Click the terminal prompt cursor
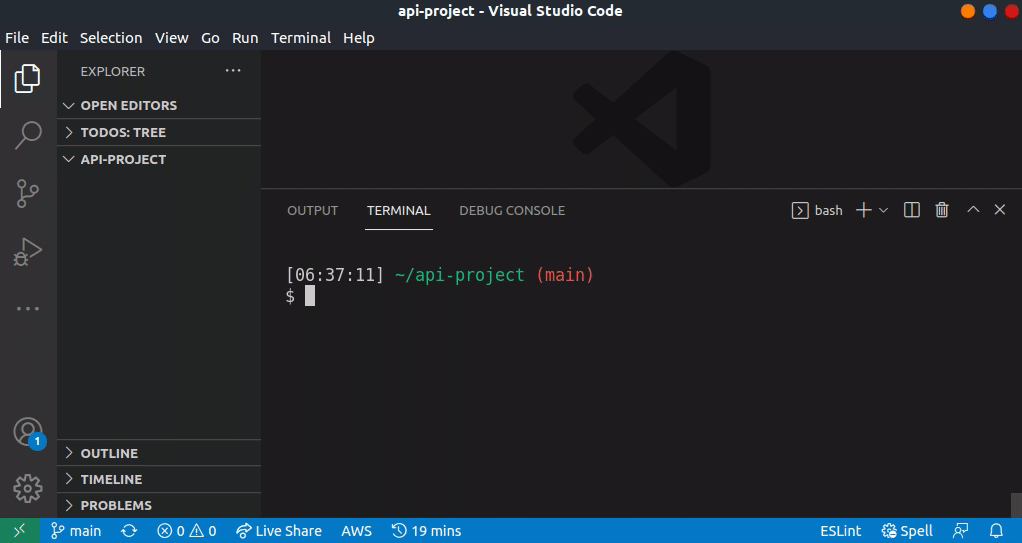This screenshot has width=1022, height=543. coord(310,295)
